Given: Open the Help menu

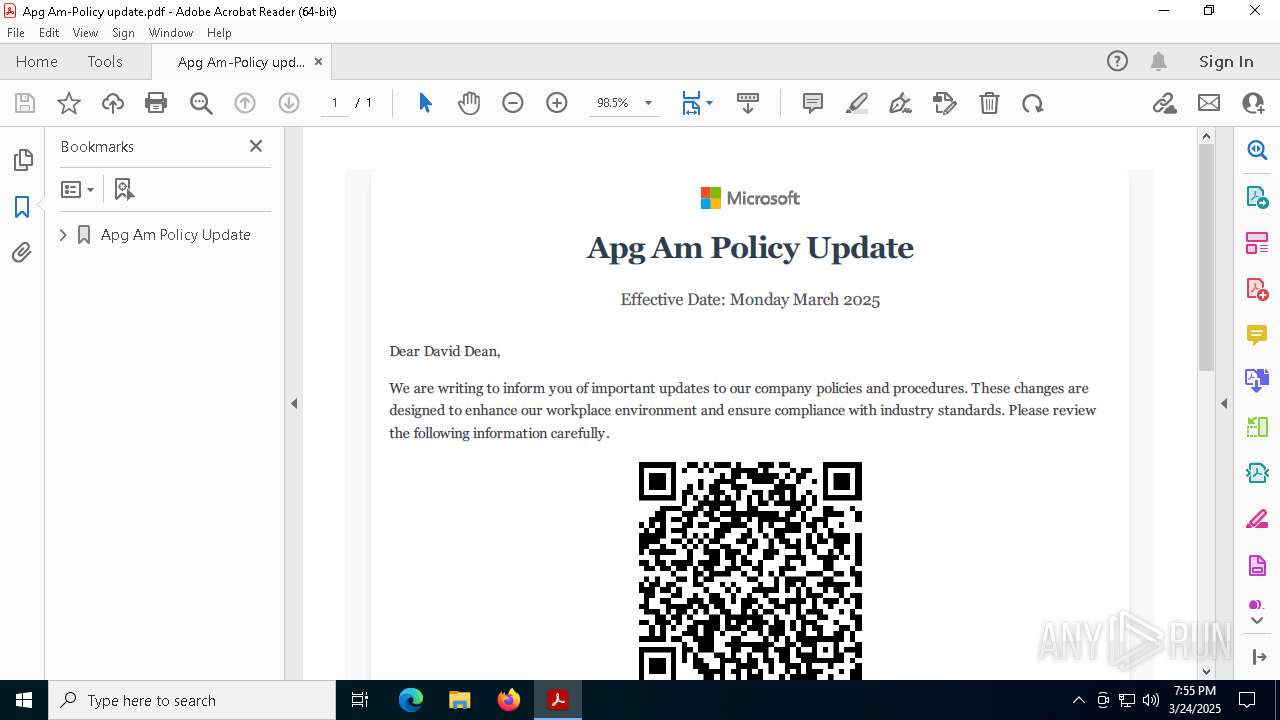Looking at the screenshot, I should click(219, 33).
